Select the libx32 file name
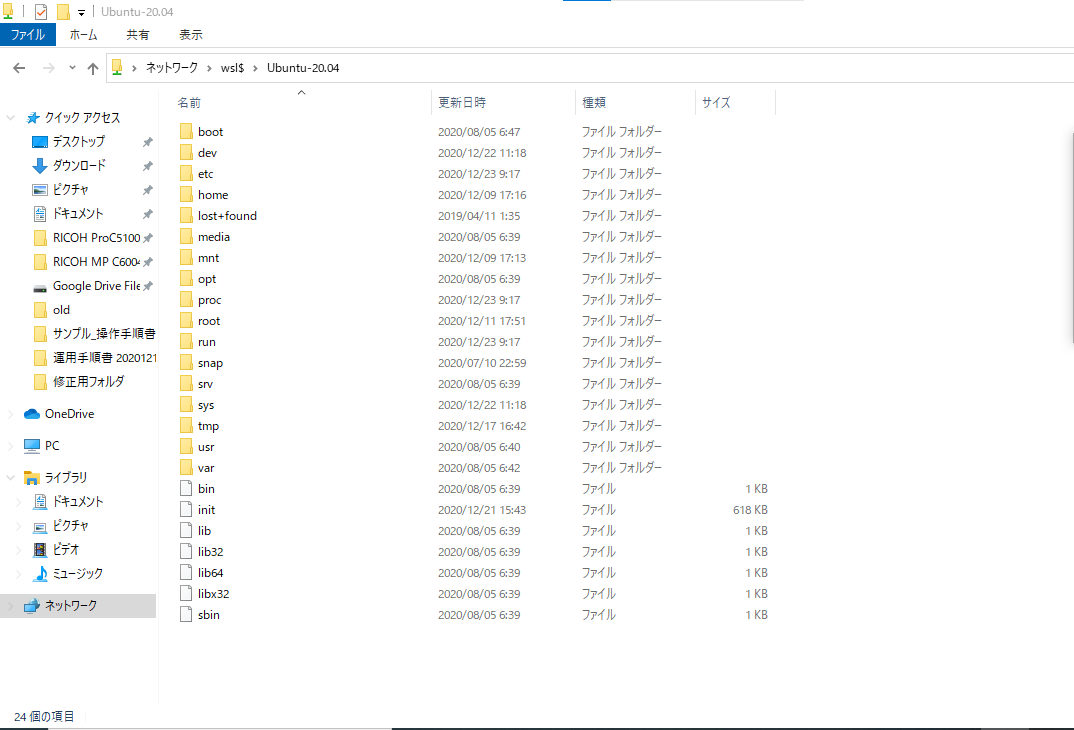 [214, 594]
